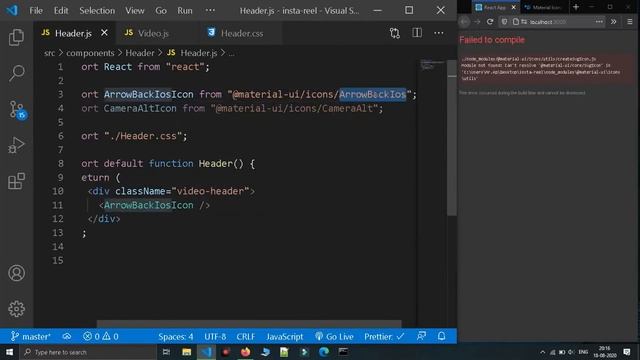
Task: Reload the page in the browser
Action: 490,22
